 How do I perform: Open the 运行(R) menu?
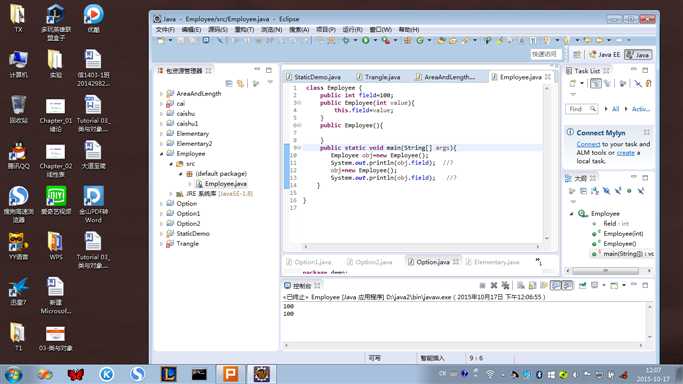coord(352,30)
